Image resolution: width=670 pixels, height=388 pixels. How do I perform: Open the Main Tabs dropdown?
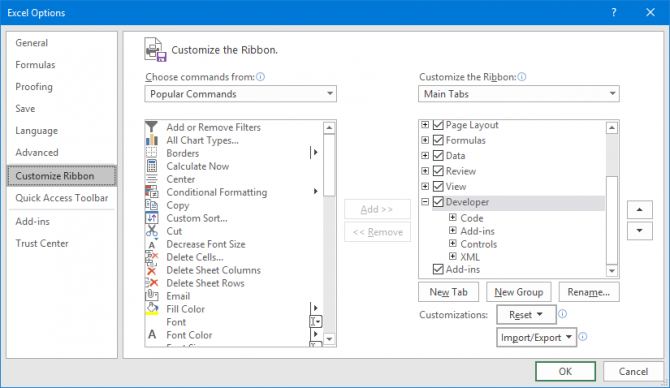coord(519,94)
